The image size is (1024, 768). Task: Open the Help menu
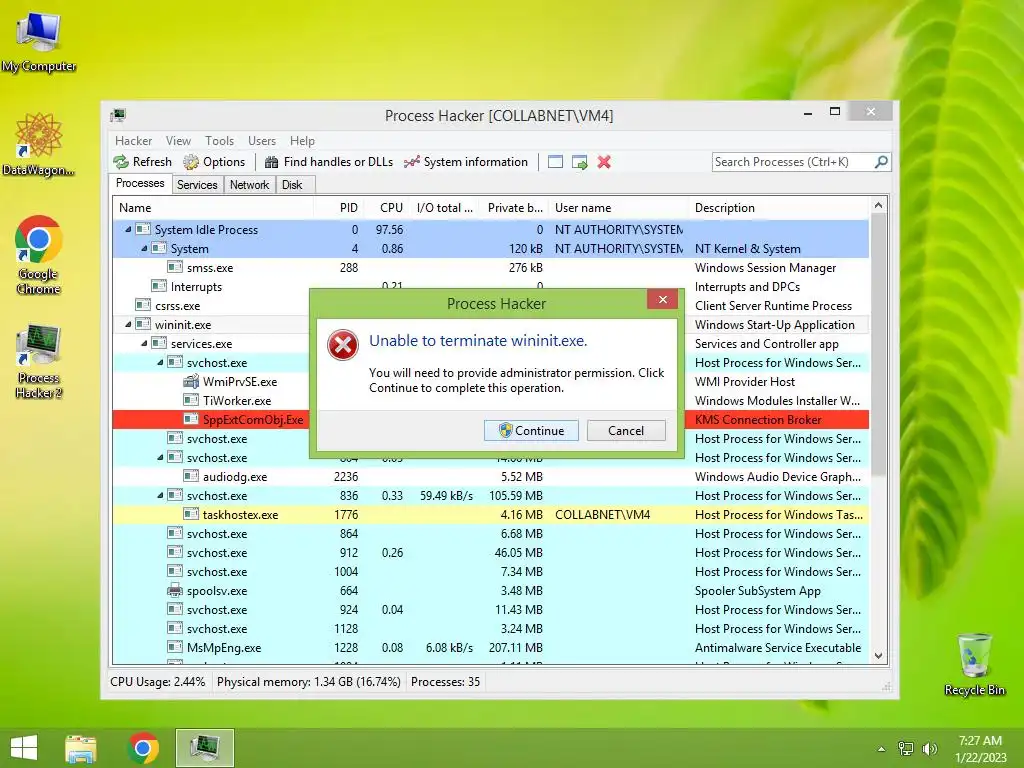[302, 140]
